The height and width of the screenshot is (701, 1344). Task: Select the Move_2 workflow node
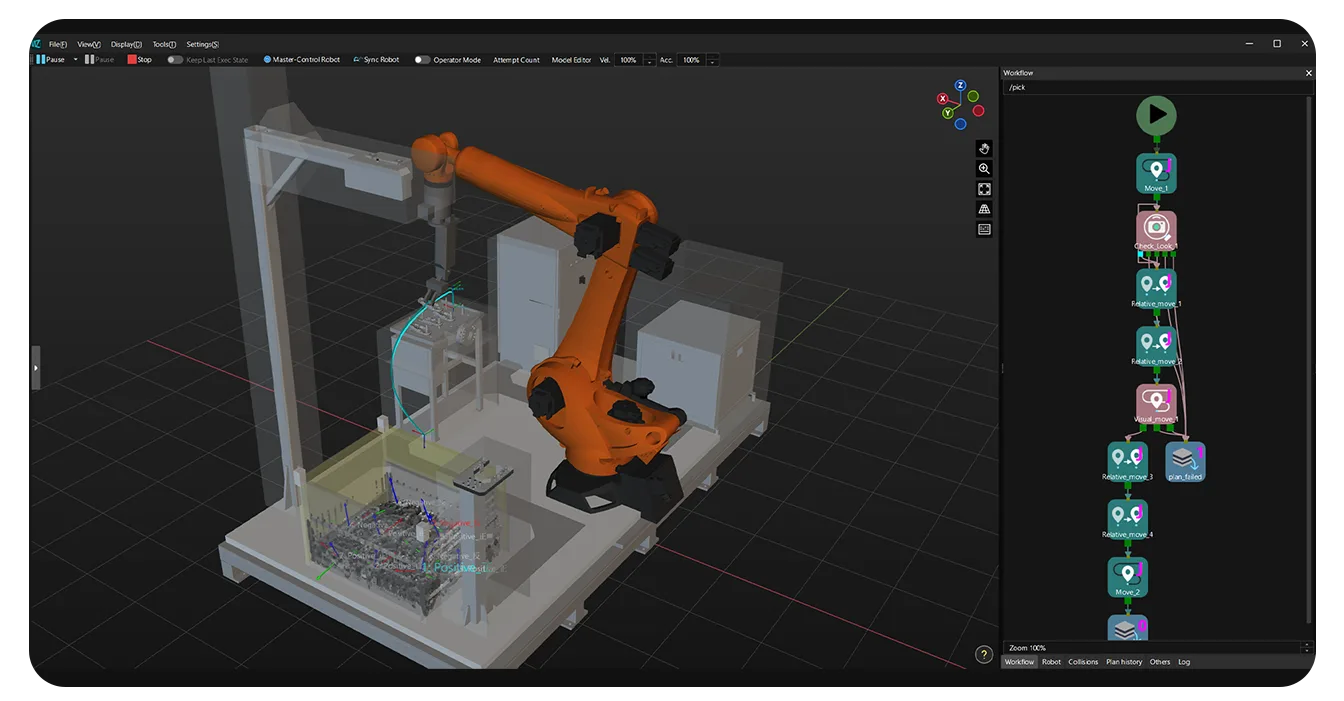coord(1127,577)
